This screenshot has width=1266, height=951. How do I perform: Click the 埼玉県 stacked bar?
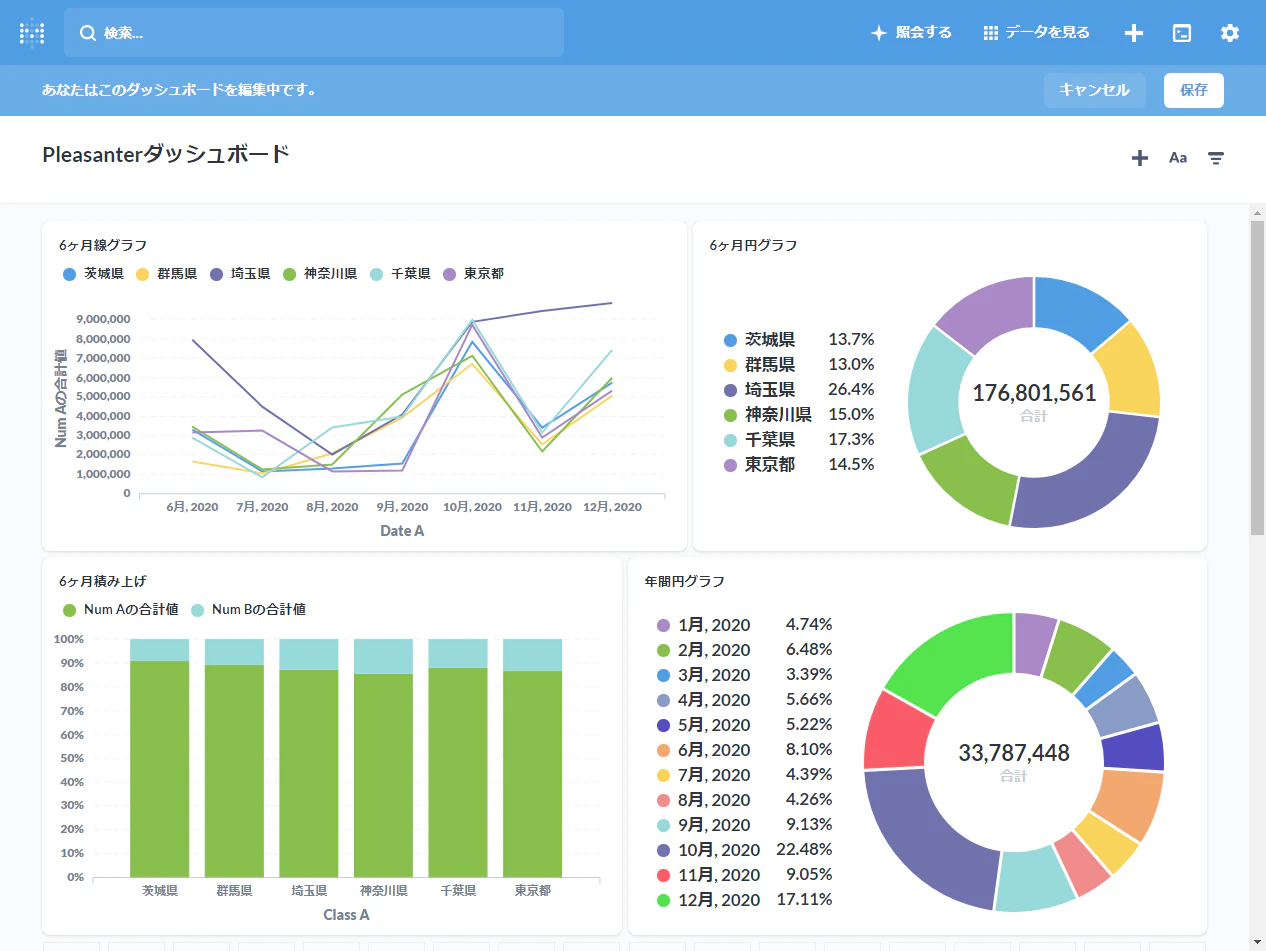pyautogui.click(x=309, y=758)
